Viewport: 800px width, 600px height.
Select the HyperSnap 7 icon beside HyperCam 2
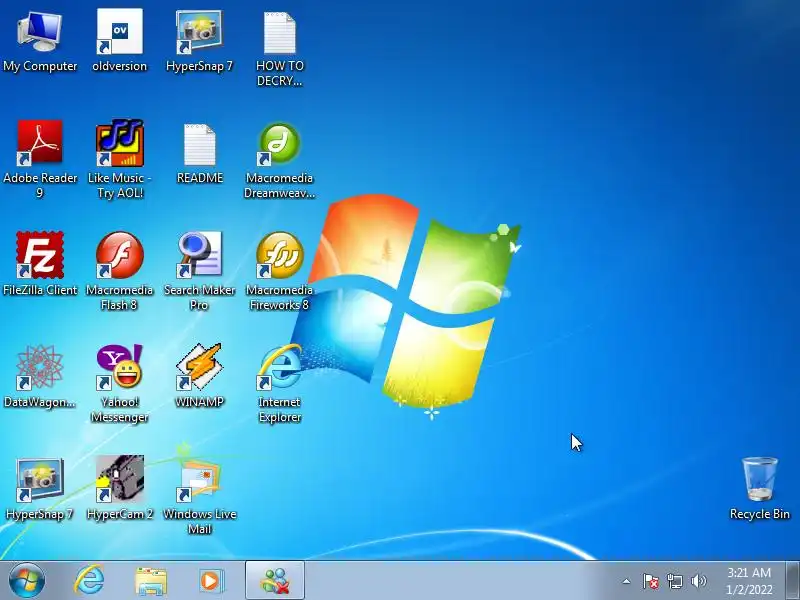click(x=40, y=489)
